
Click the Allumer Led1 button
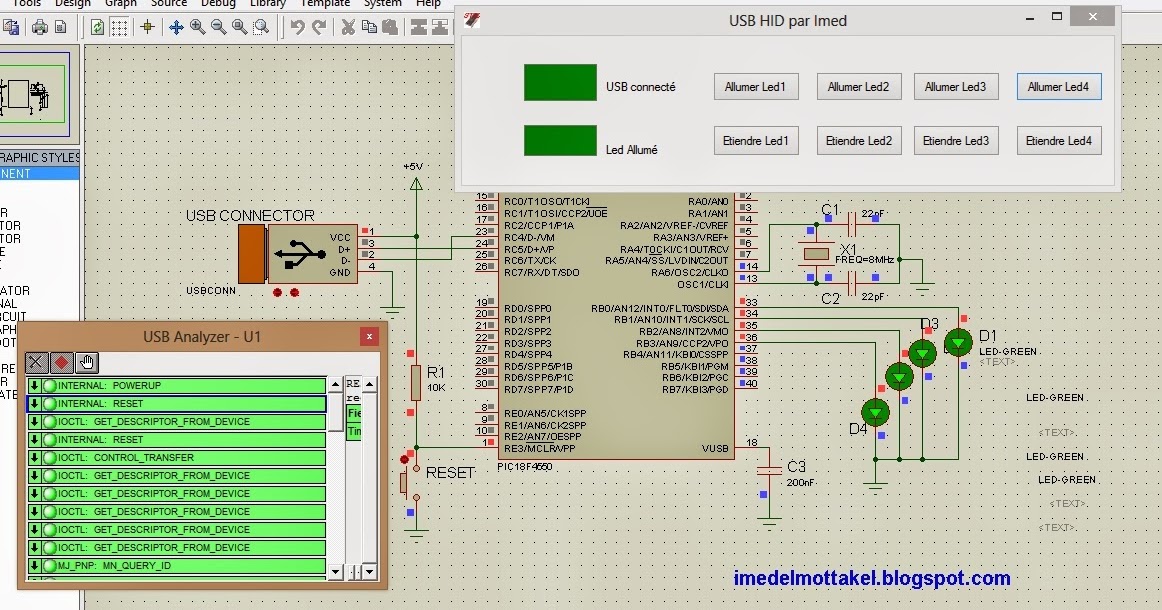click(756, 86)
